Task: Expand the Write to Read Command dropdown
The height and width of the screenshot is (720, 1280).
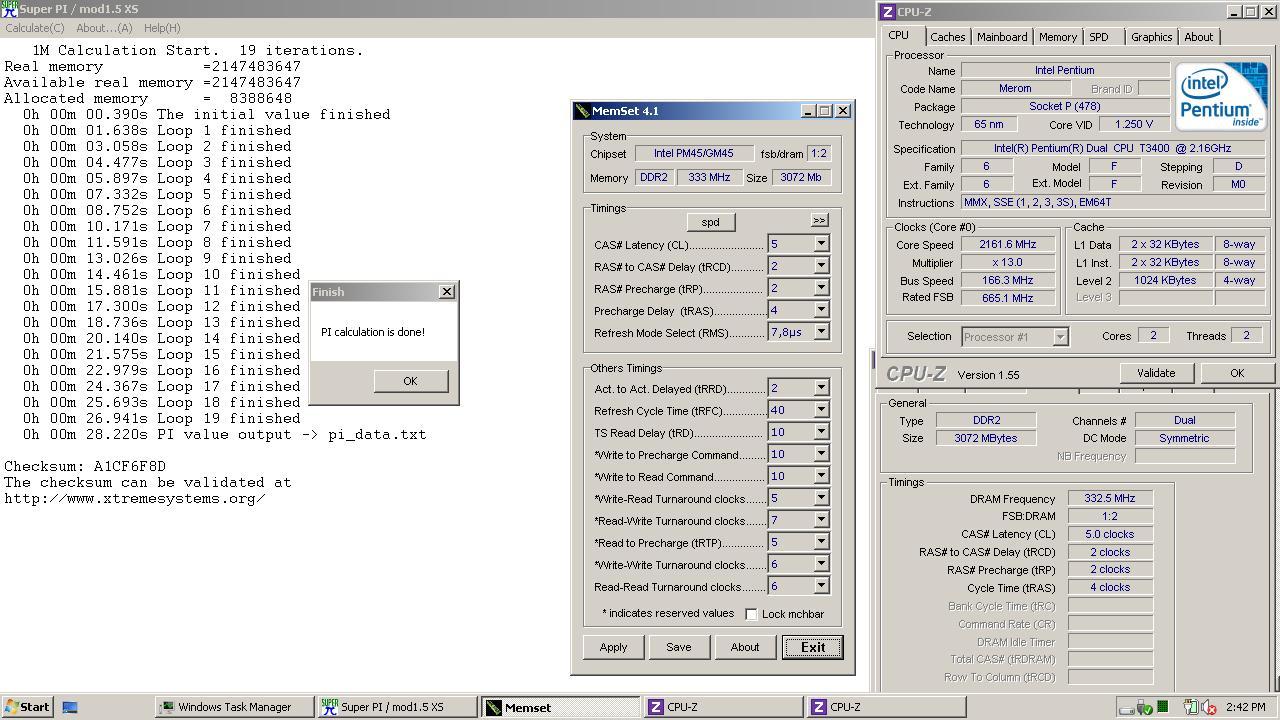Action: pos(820,476)
